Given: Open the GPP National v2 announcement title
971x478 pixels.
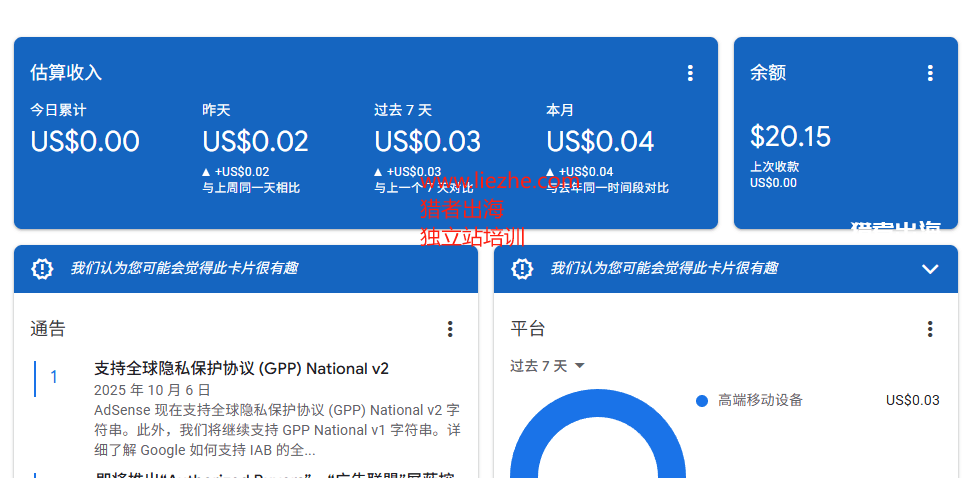Looking at the screenshot, I should [x=241, y=368].
